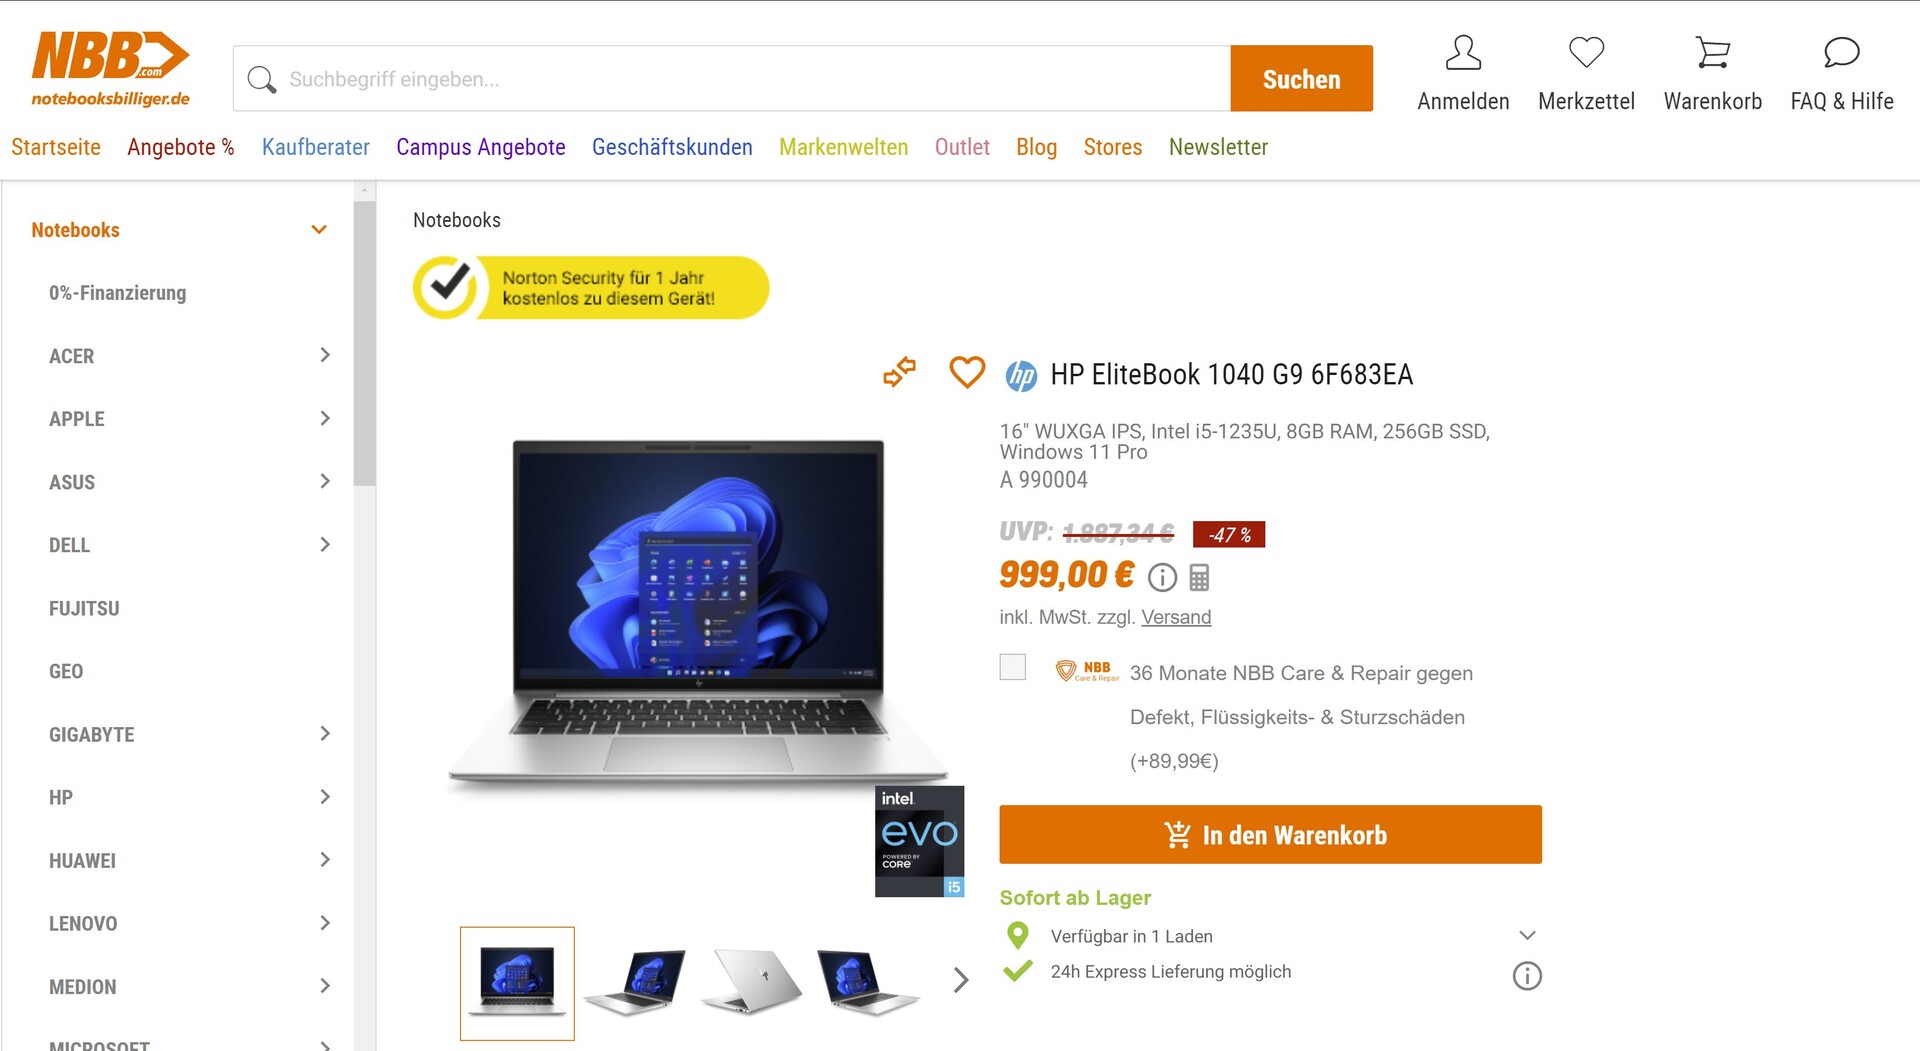Open the Outlet navigation item
Viewport: 1920px width, 1051px height.
point(962,147)
